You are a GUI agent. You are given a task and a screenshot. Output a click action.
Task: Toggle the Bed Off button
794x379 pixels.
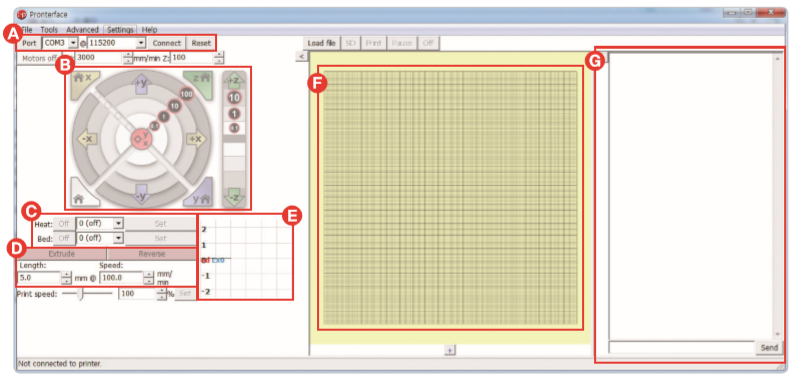pos(64,238)
